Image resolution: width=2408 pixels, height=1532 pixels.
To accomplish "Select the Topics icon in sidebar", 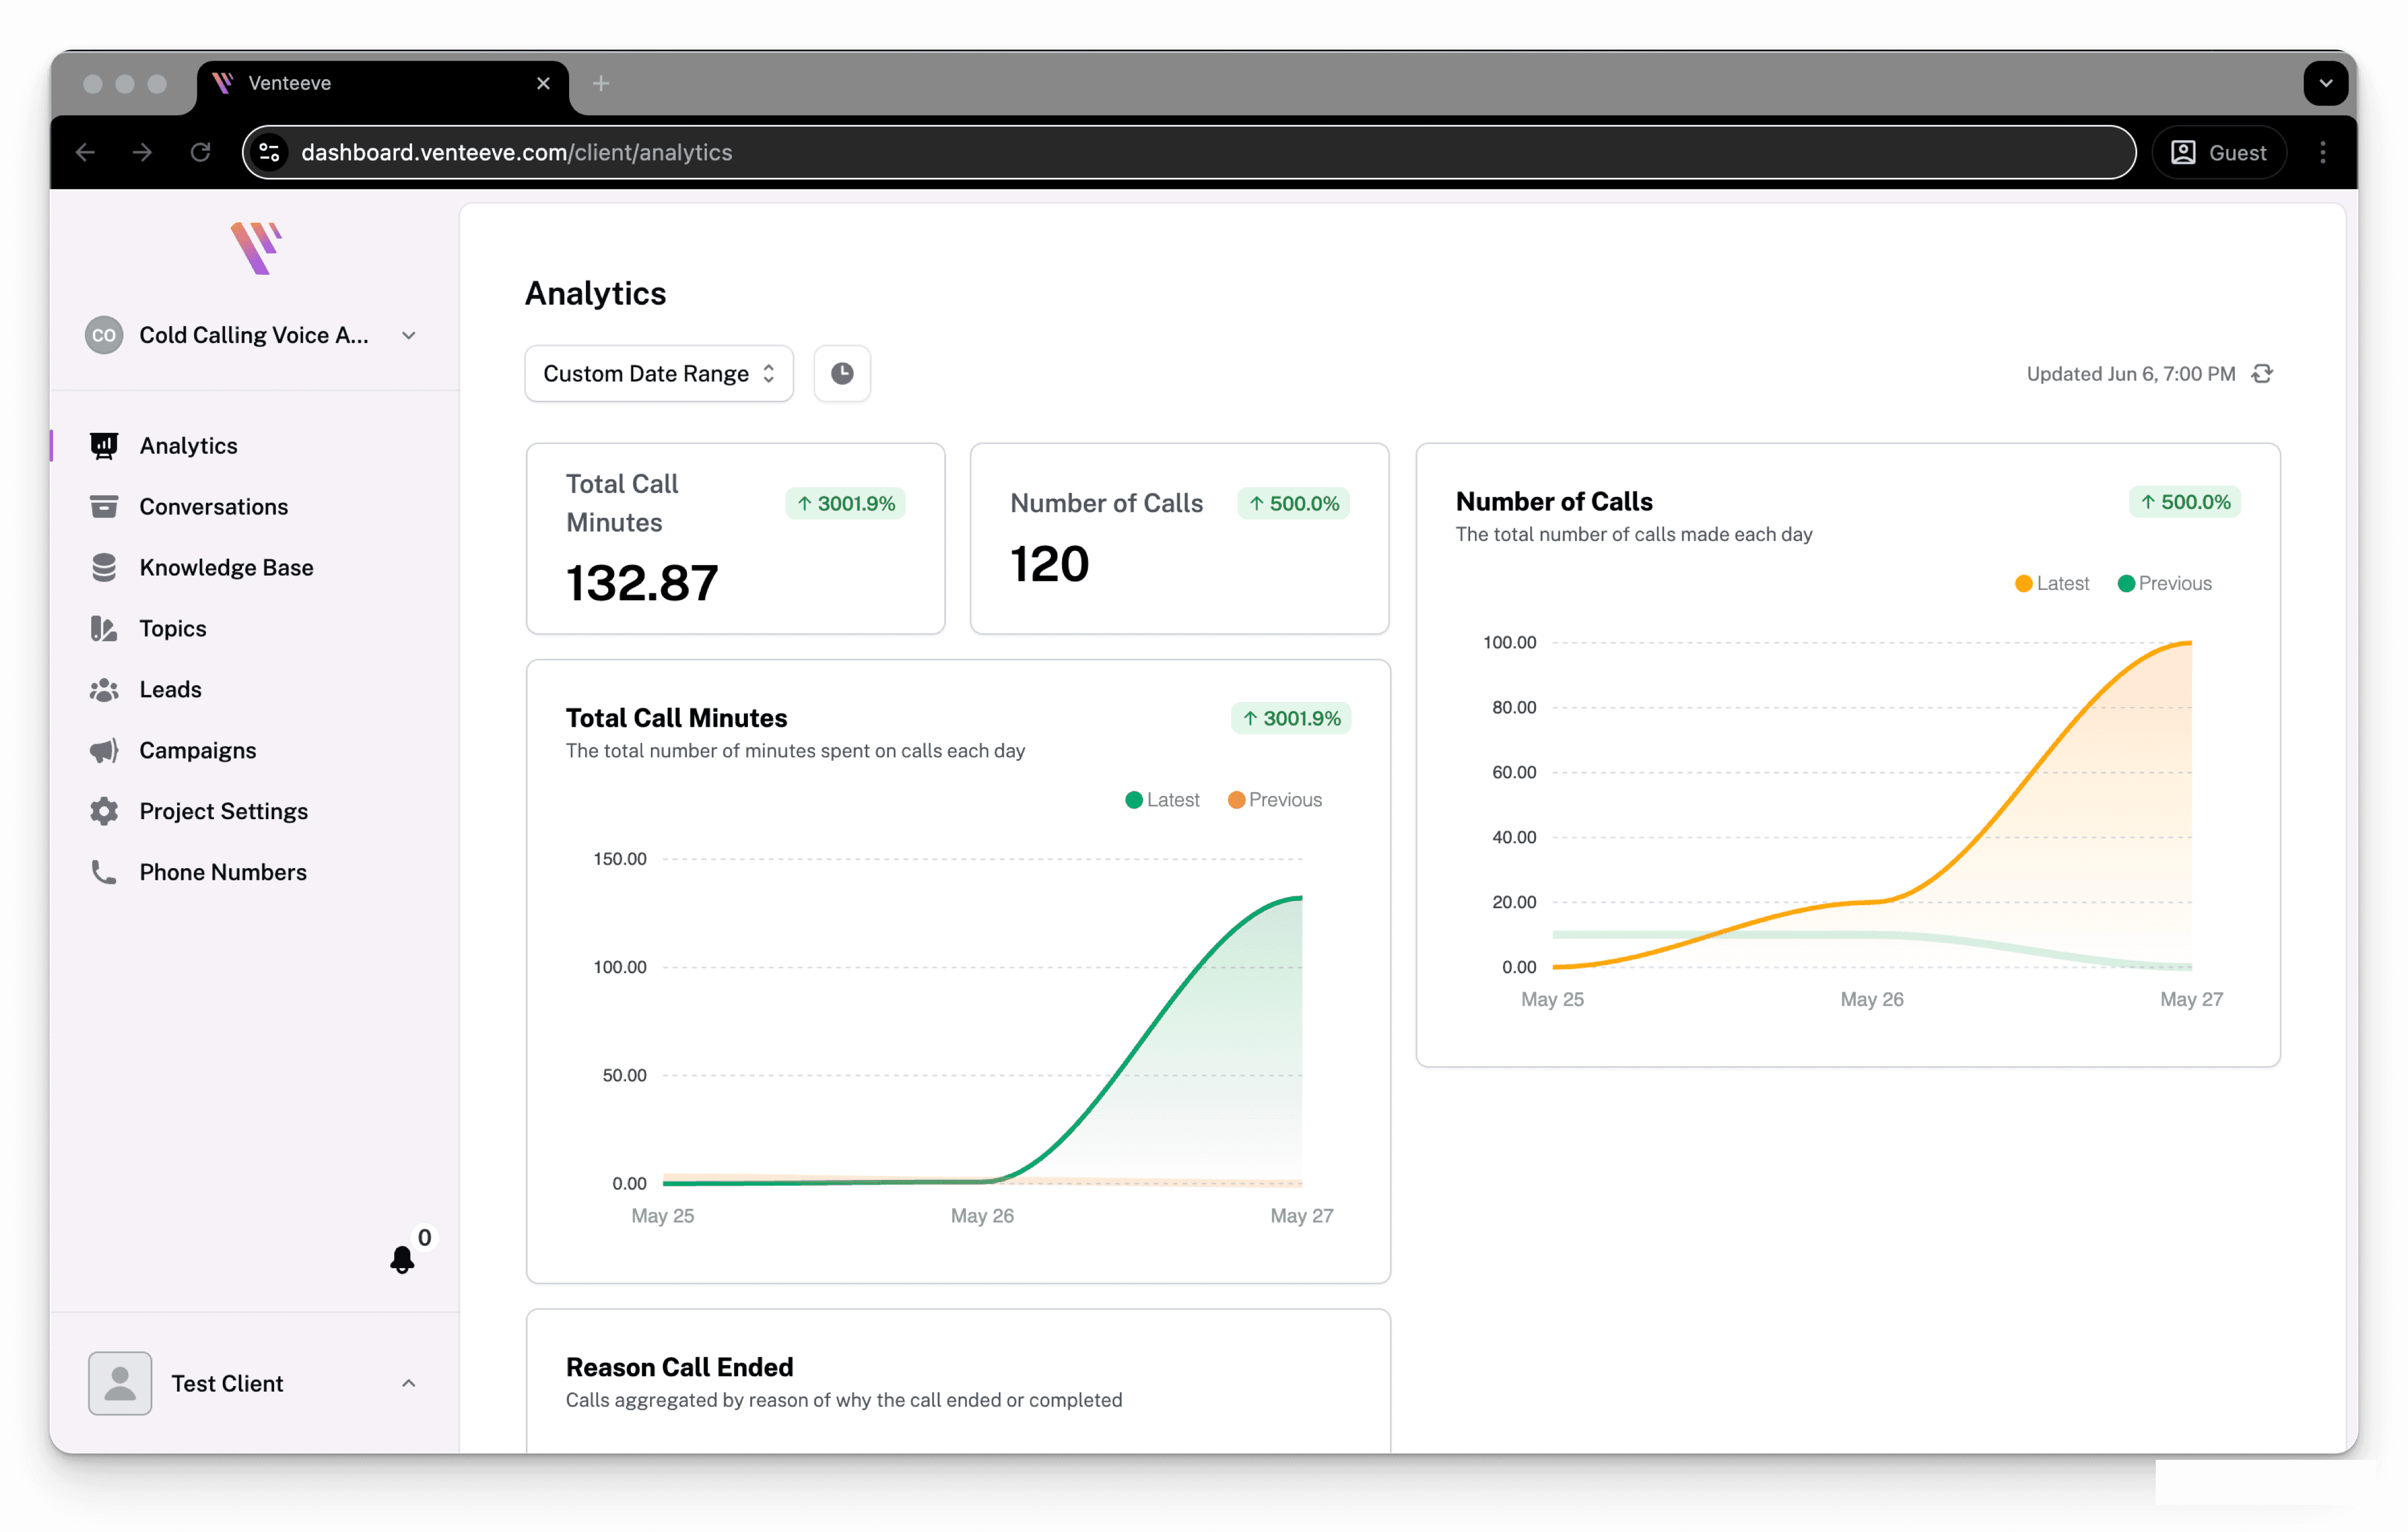I will pyautogui.click(x=104, y=629).
